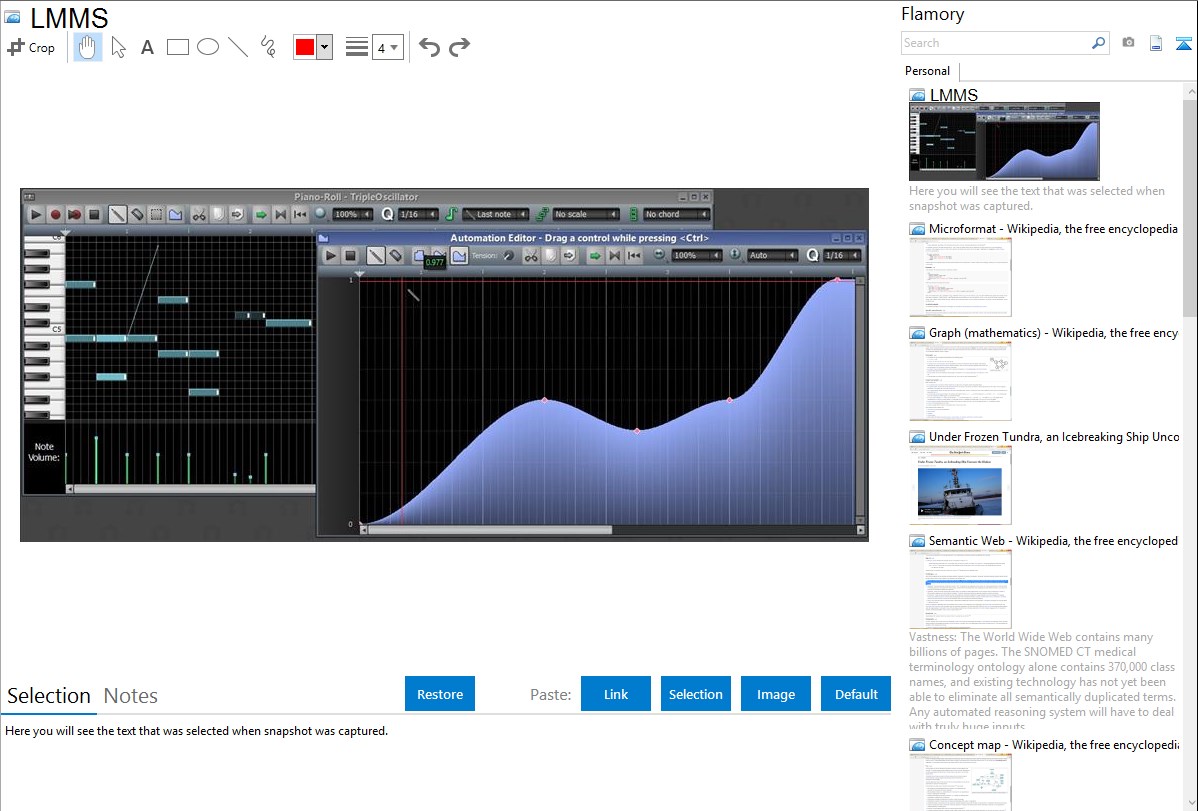Click Play in the Piano-Roll toolbar
1198x811 pixels.
tap(35, 215)
